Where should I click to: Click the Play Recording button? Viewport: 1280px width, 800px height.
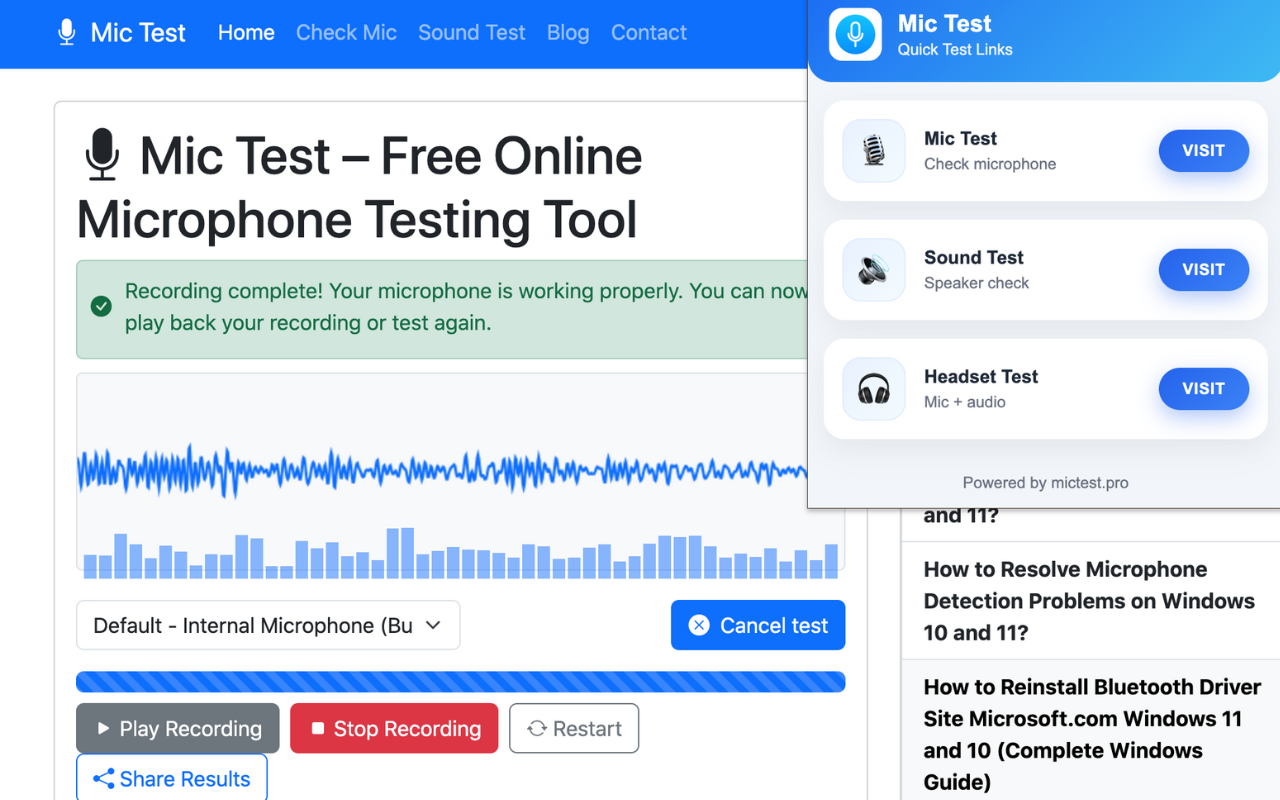coord(178,728)
